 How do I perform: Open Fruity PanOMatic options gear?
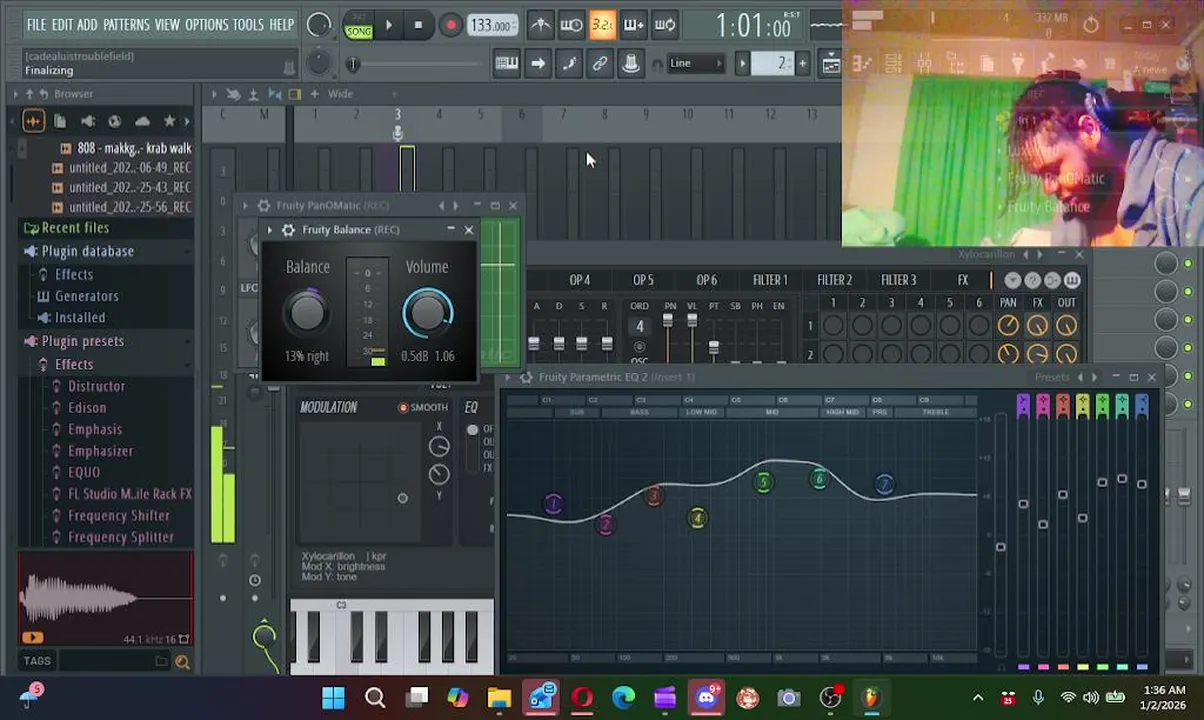[263, 206]
